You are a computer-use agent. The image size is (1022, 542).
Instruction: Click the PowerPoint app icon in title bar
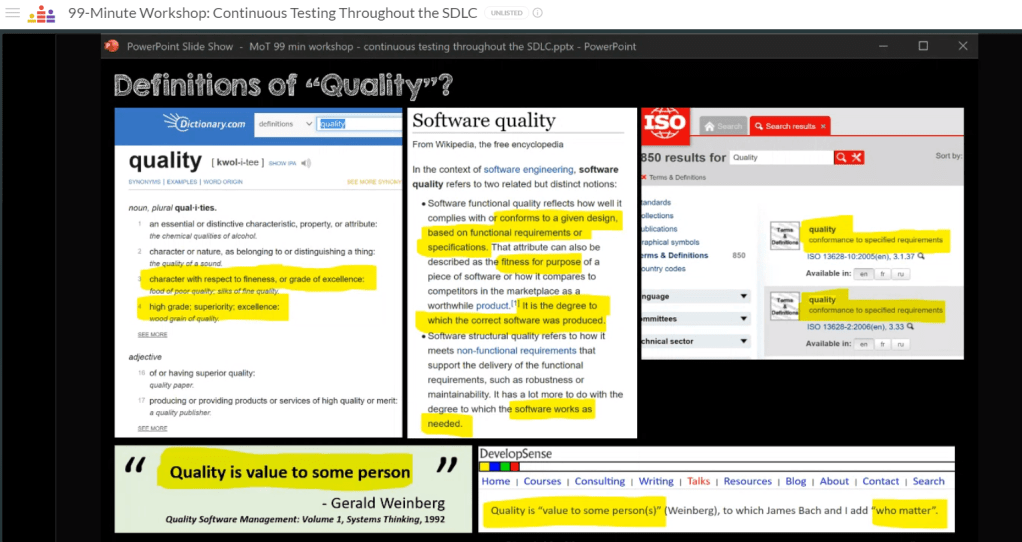[x=112, y=46]
